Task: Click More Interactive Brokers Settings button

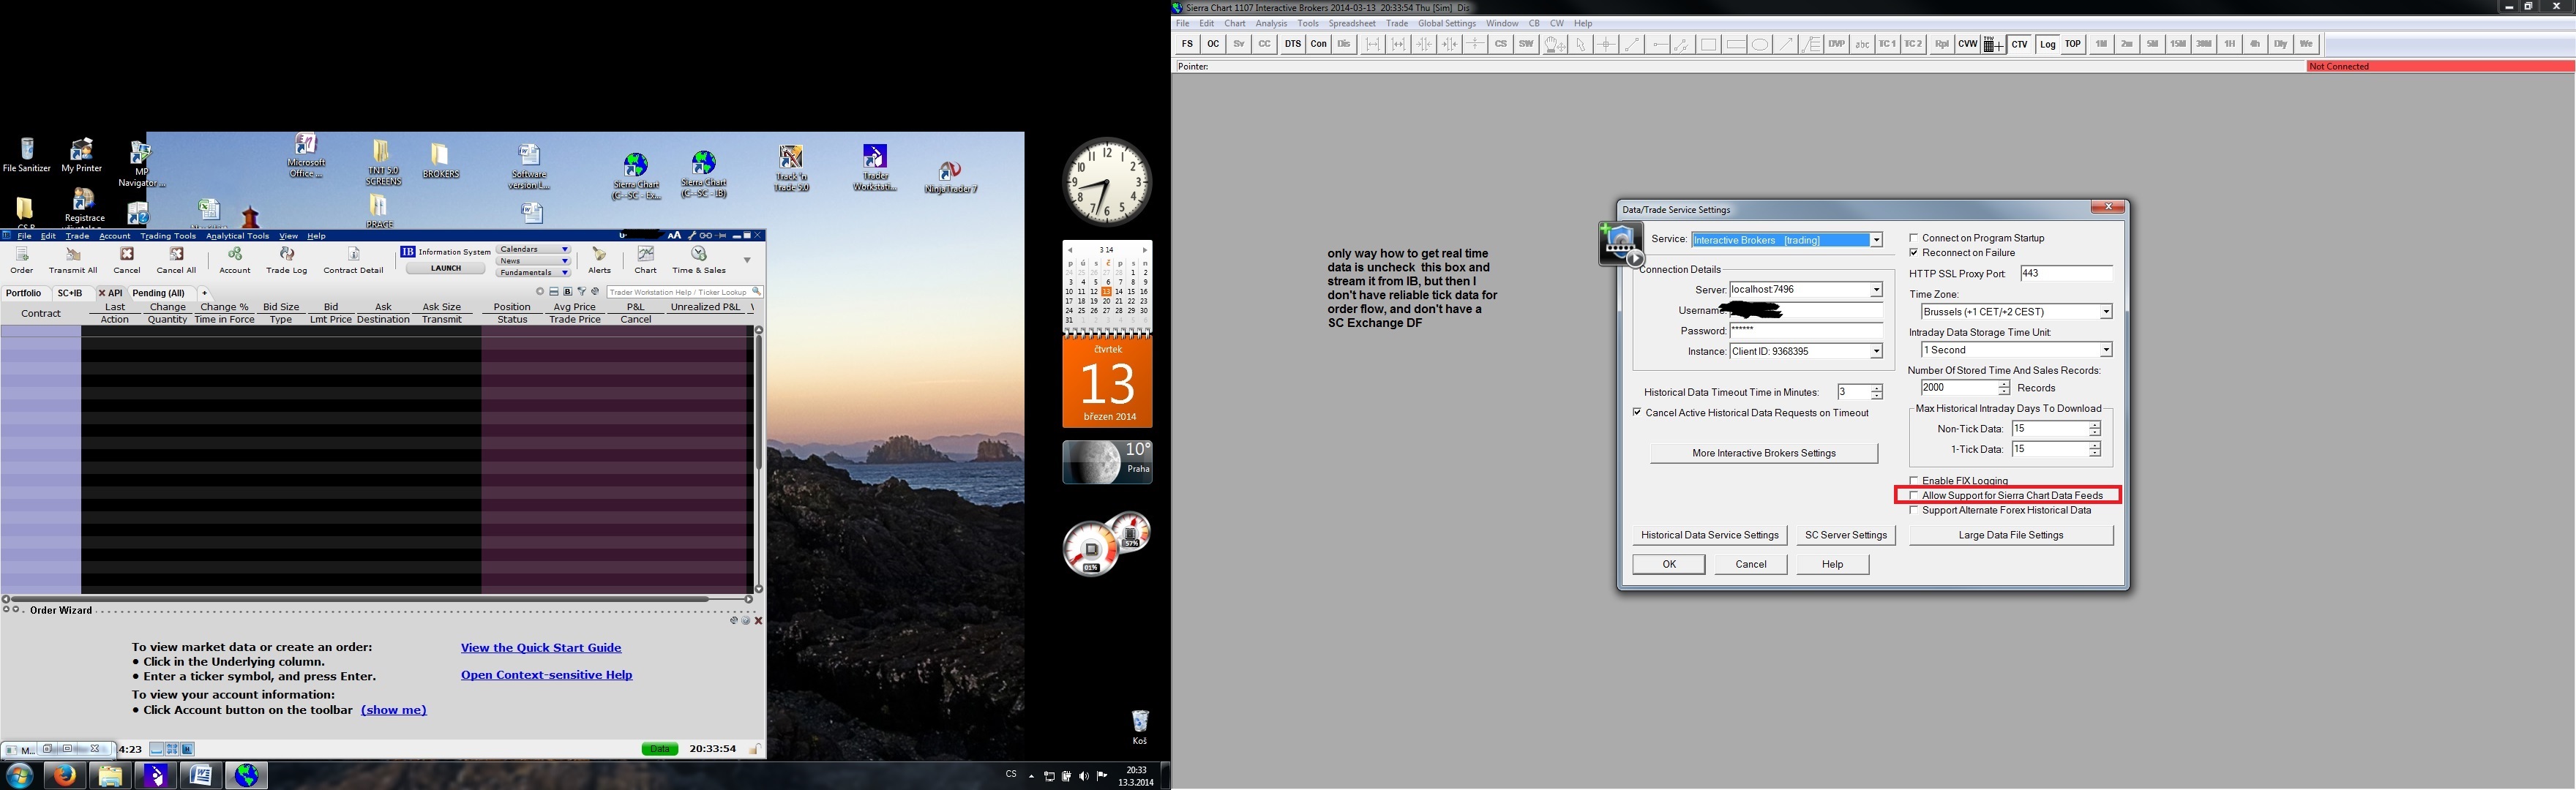Action: [1763, 453]
